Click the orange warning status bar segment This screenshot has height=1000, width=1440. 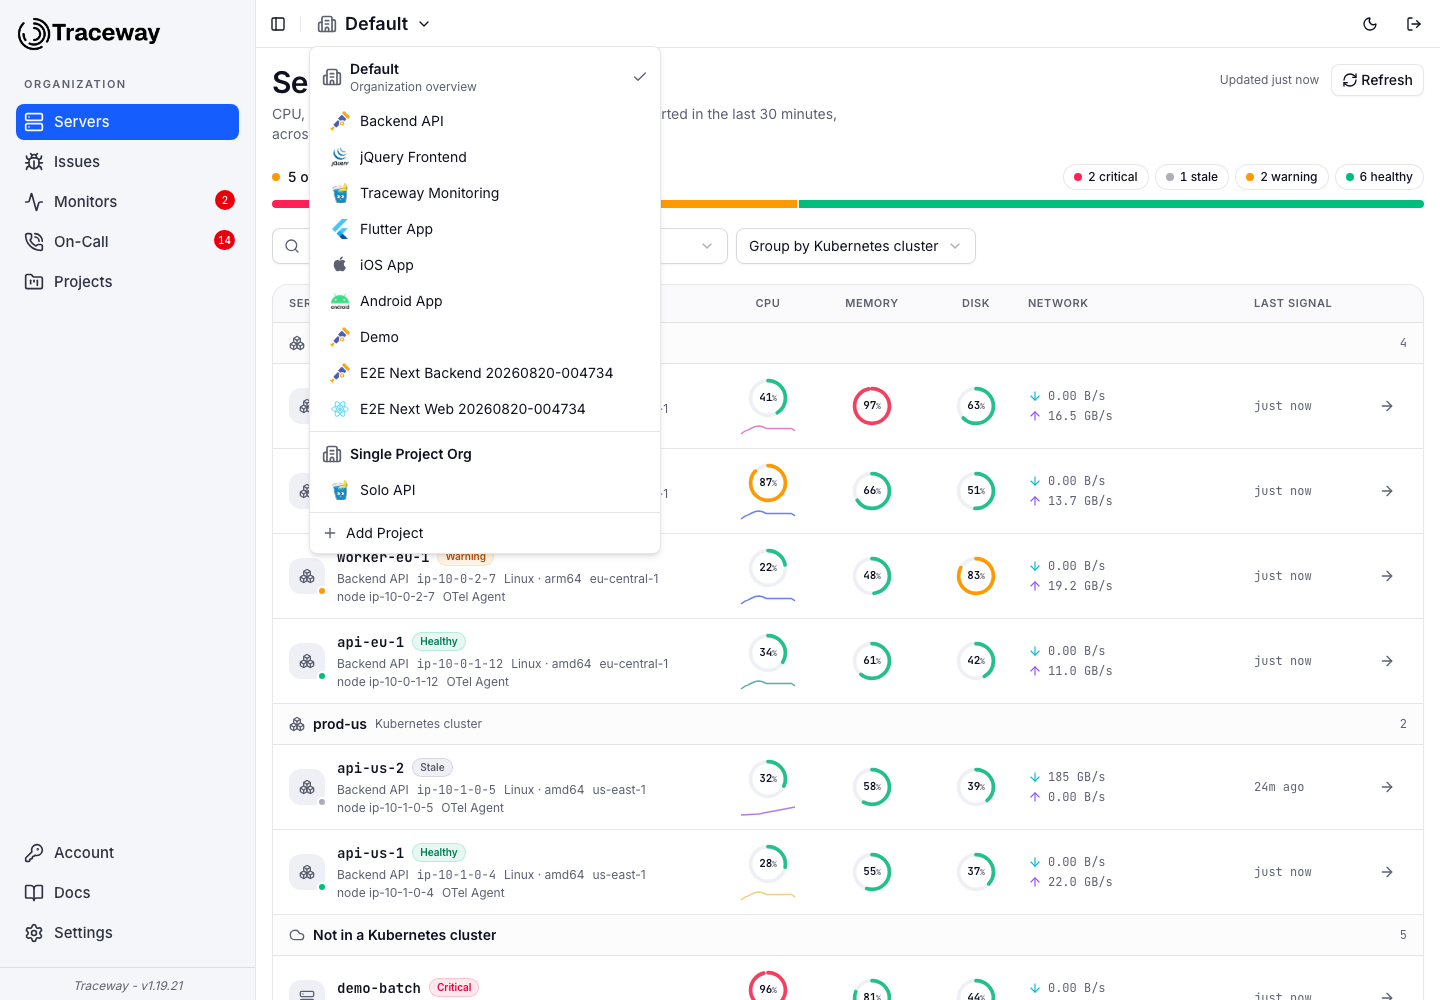[x=729, y=204]
